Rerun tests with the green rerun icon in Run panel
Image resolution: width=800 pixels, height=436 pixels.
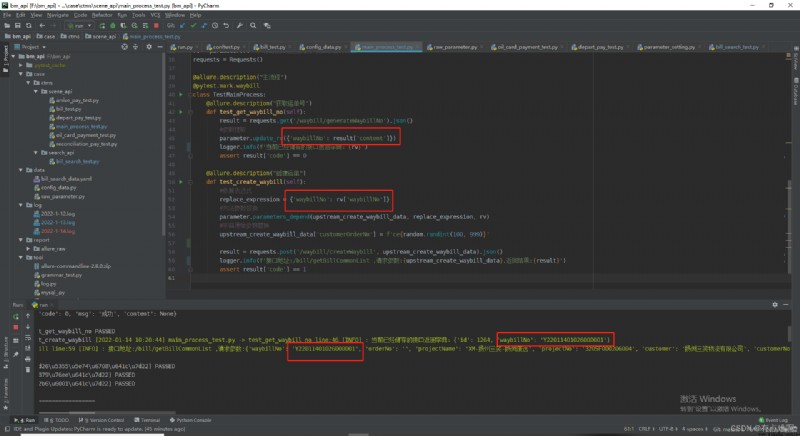coord(15,317)
